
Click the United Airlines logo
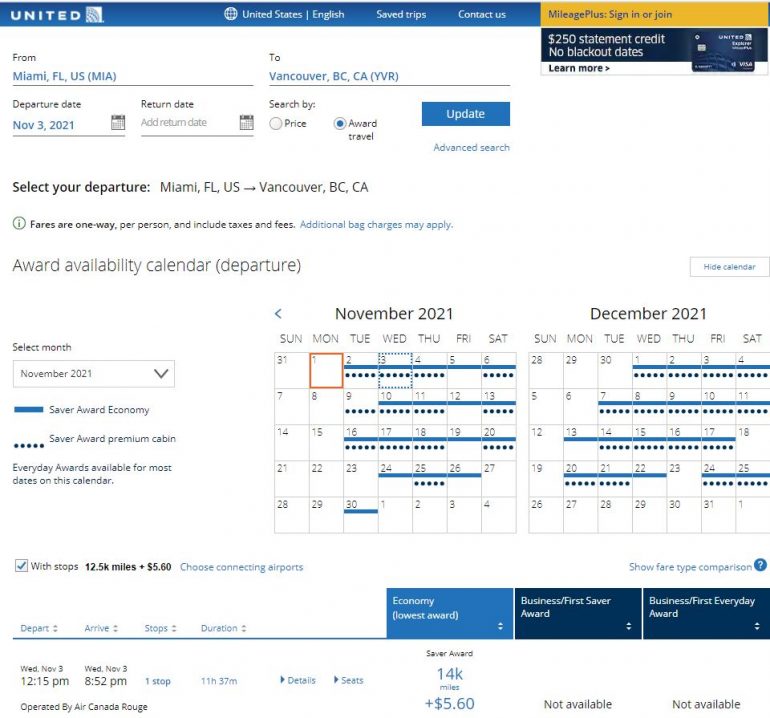point(57,14)
